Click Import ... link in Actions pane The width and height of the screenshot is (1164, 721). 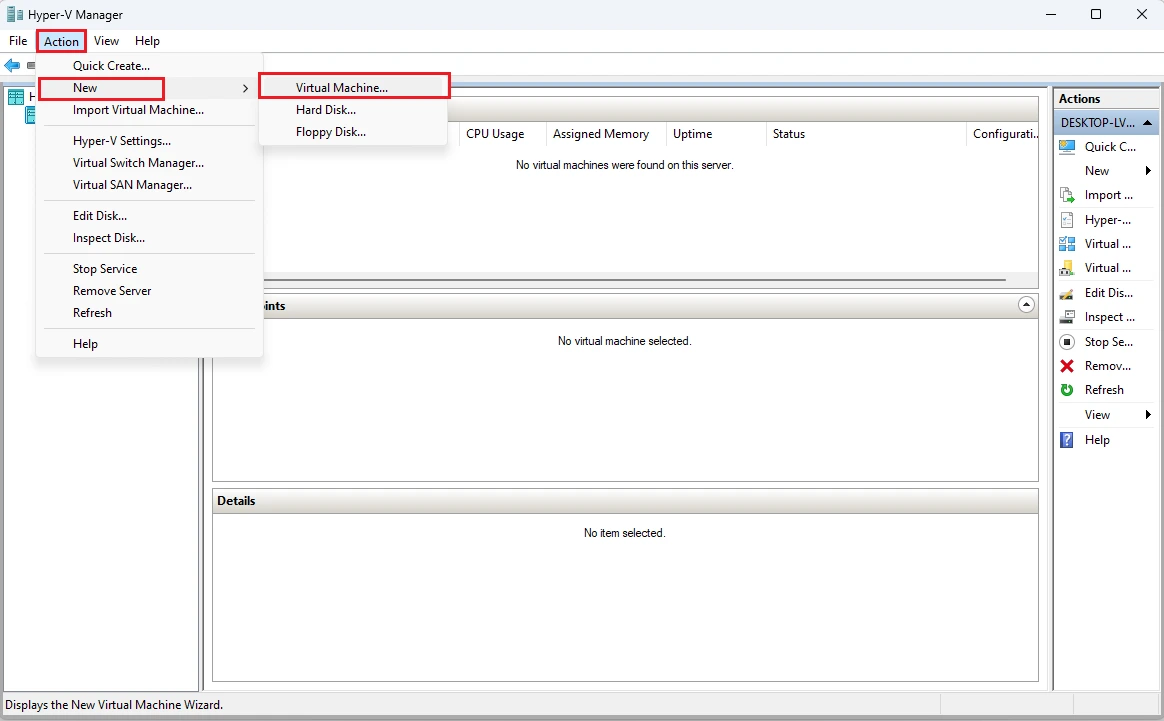[x=1108, y=195]
